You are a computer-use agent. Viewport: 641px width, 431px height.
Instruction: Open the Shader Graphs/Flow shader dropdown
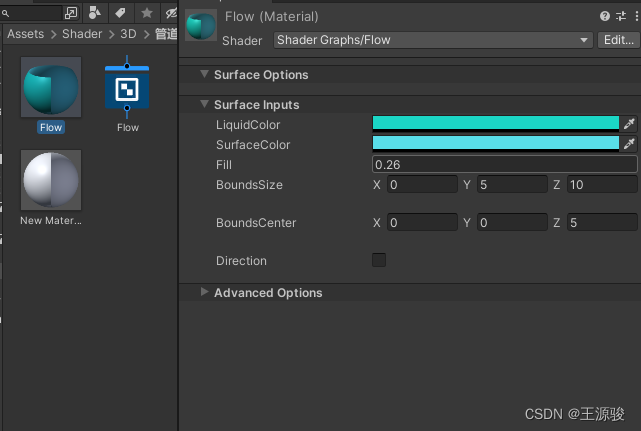tap(432, 40)
